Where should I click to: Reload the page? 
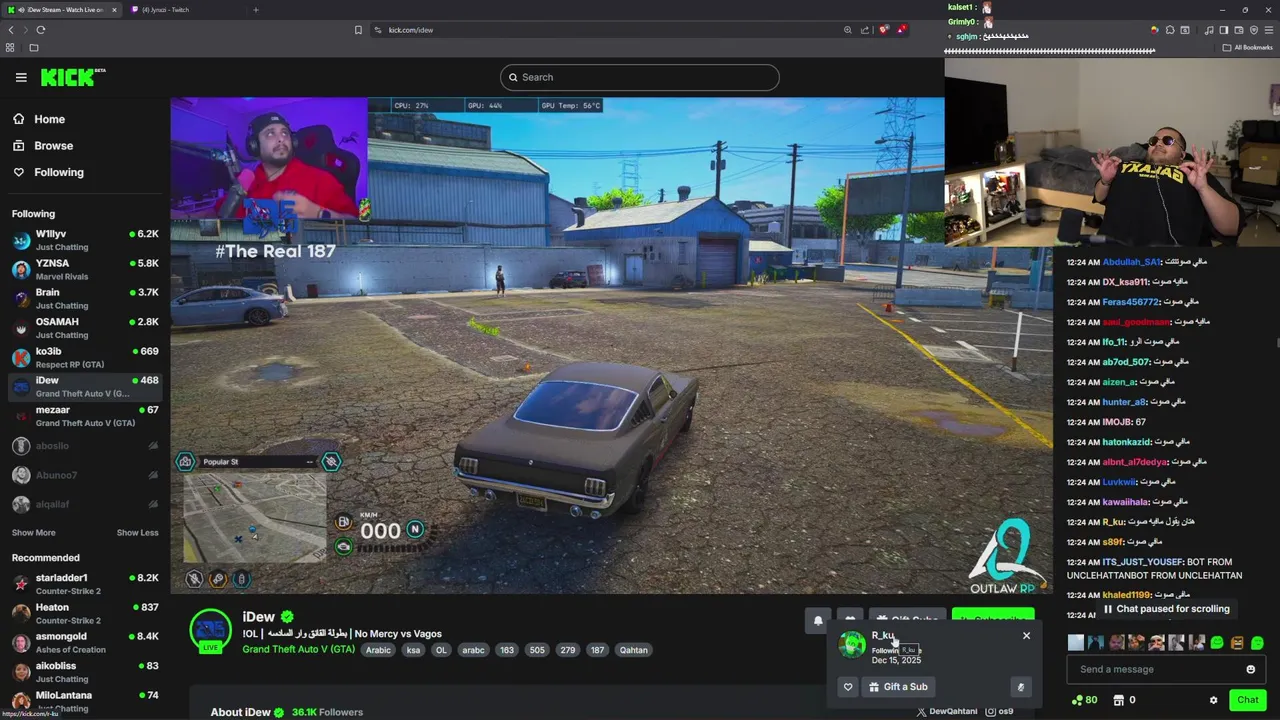[41, 30]
